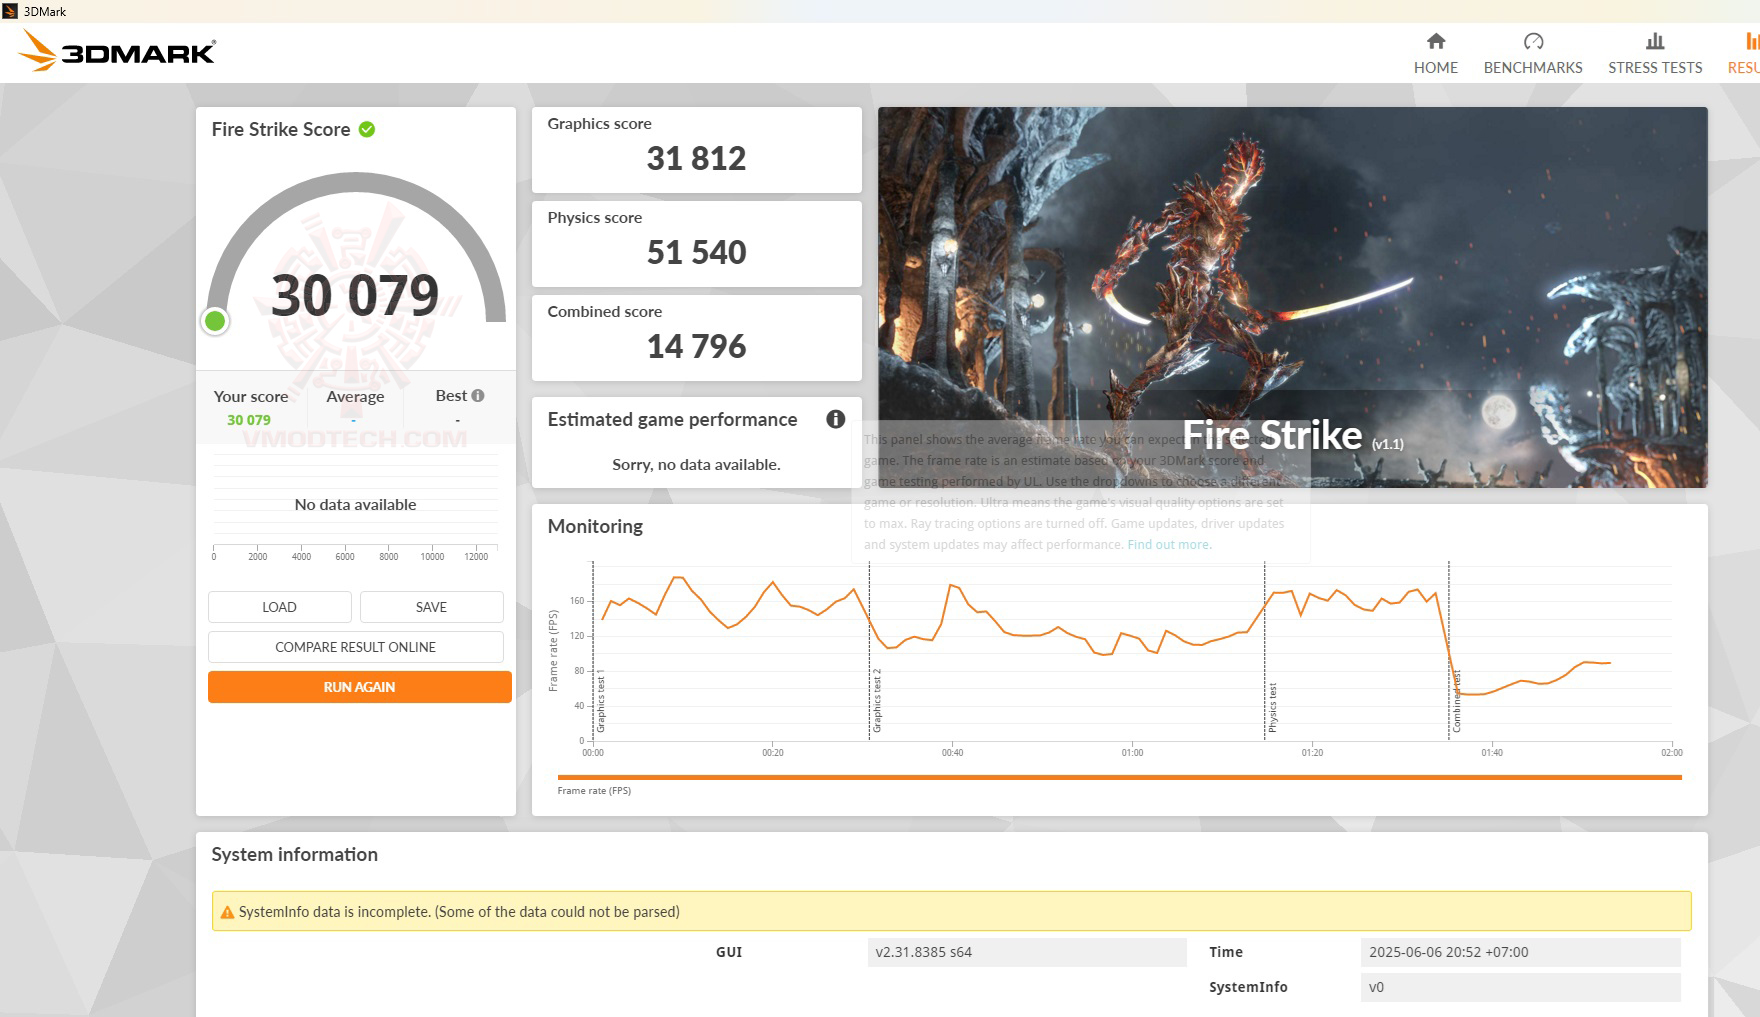Click the Home icon in navigation bar

tap(1436, 43)
